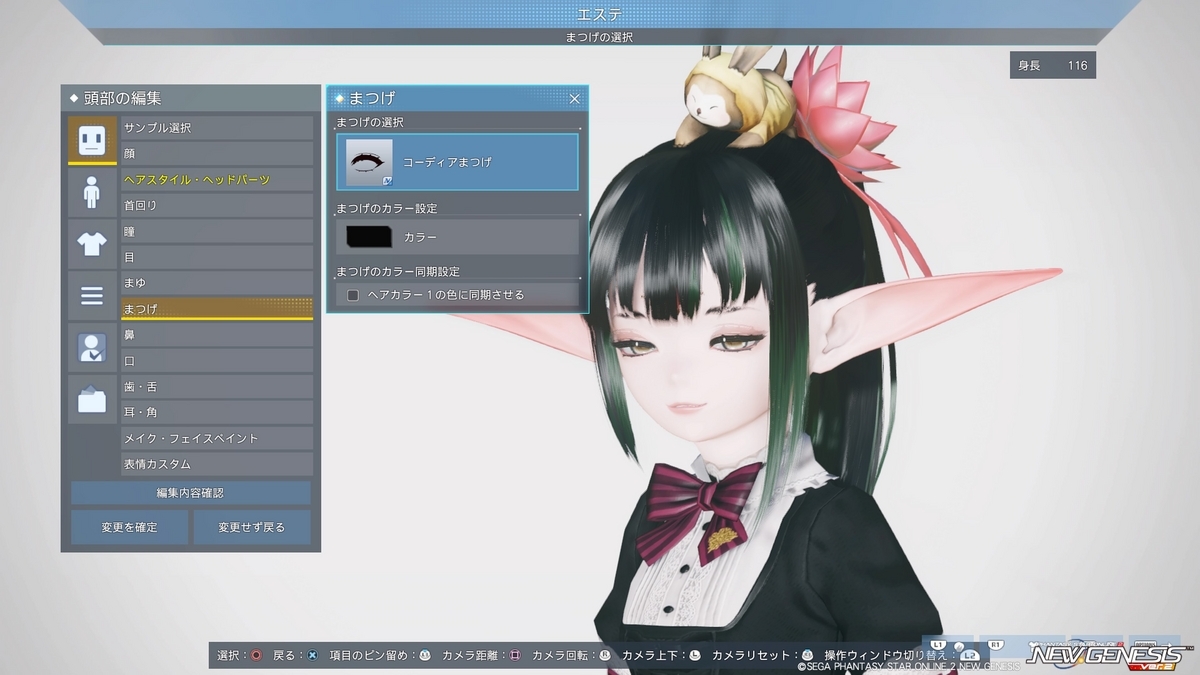The image size is (1200, 675).
Task: Click the 戻る cross button prompt icon
Action: pyautogui.click(x=312, y=655)
